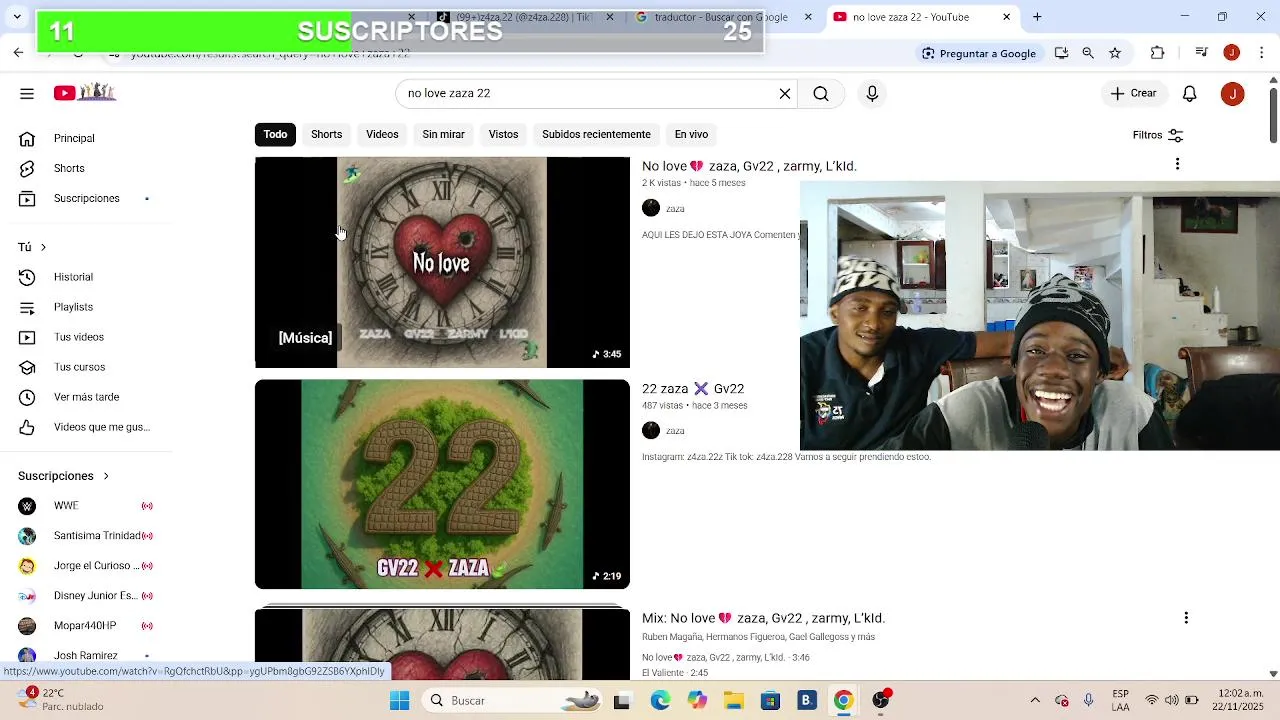Open the YouTube account avatar J
The height and width of the screenshot is (720, 1280).
tap(1232, 93)
